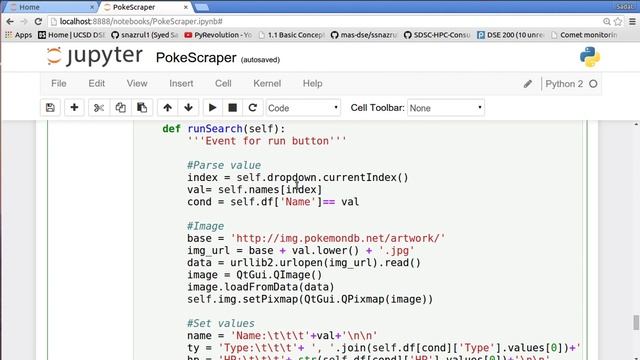Open the View menu
The height and width of the screenshot is (360, 640).
[137, 84]
